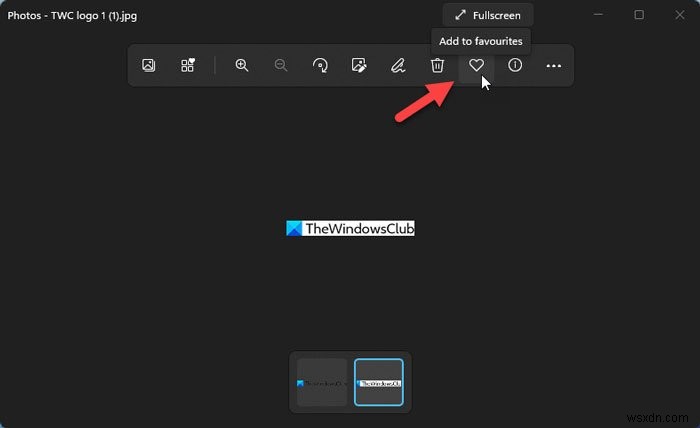Screen dimensions: 700x428
Task: Select the highlighted second filmstrip thumbnail
Action: tap(379, 382)
